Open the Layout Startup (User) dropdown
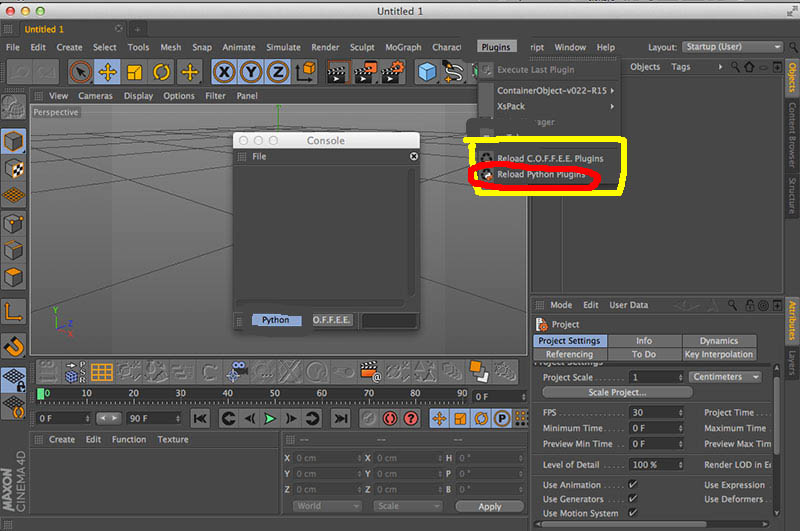Screen dimensions: 800x531 (732, 47)
